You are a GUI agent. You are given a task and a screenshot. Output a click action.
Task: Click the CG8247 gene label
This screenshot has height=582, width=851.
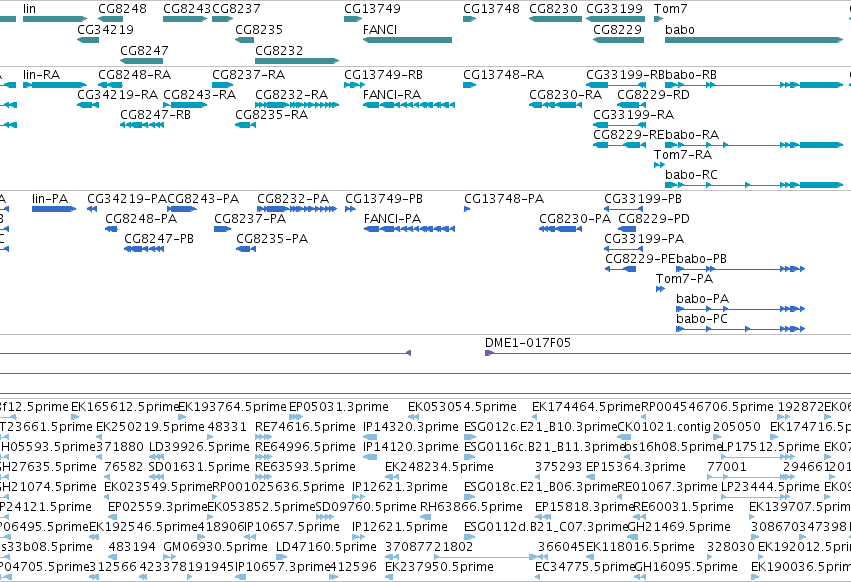(144, 50)
